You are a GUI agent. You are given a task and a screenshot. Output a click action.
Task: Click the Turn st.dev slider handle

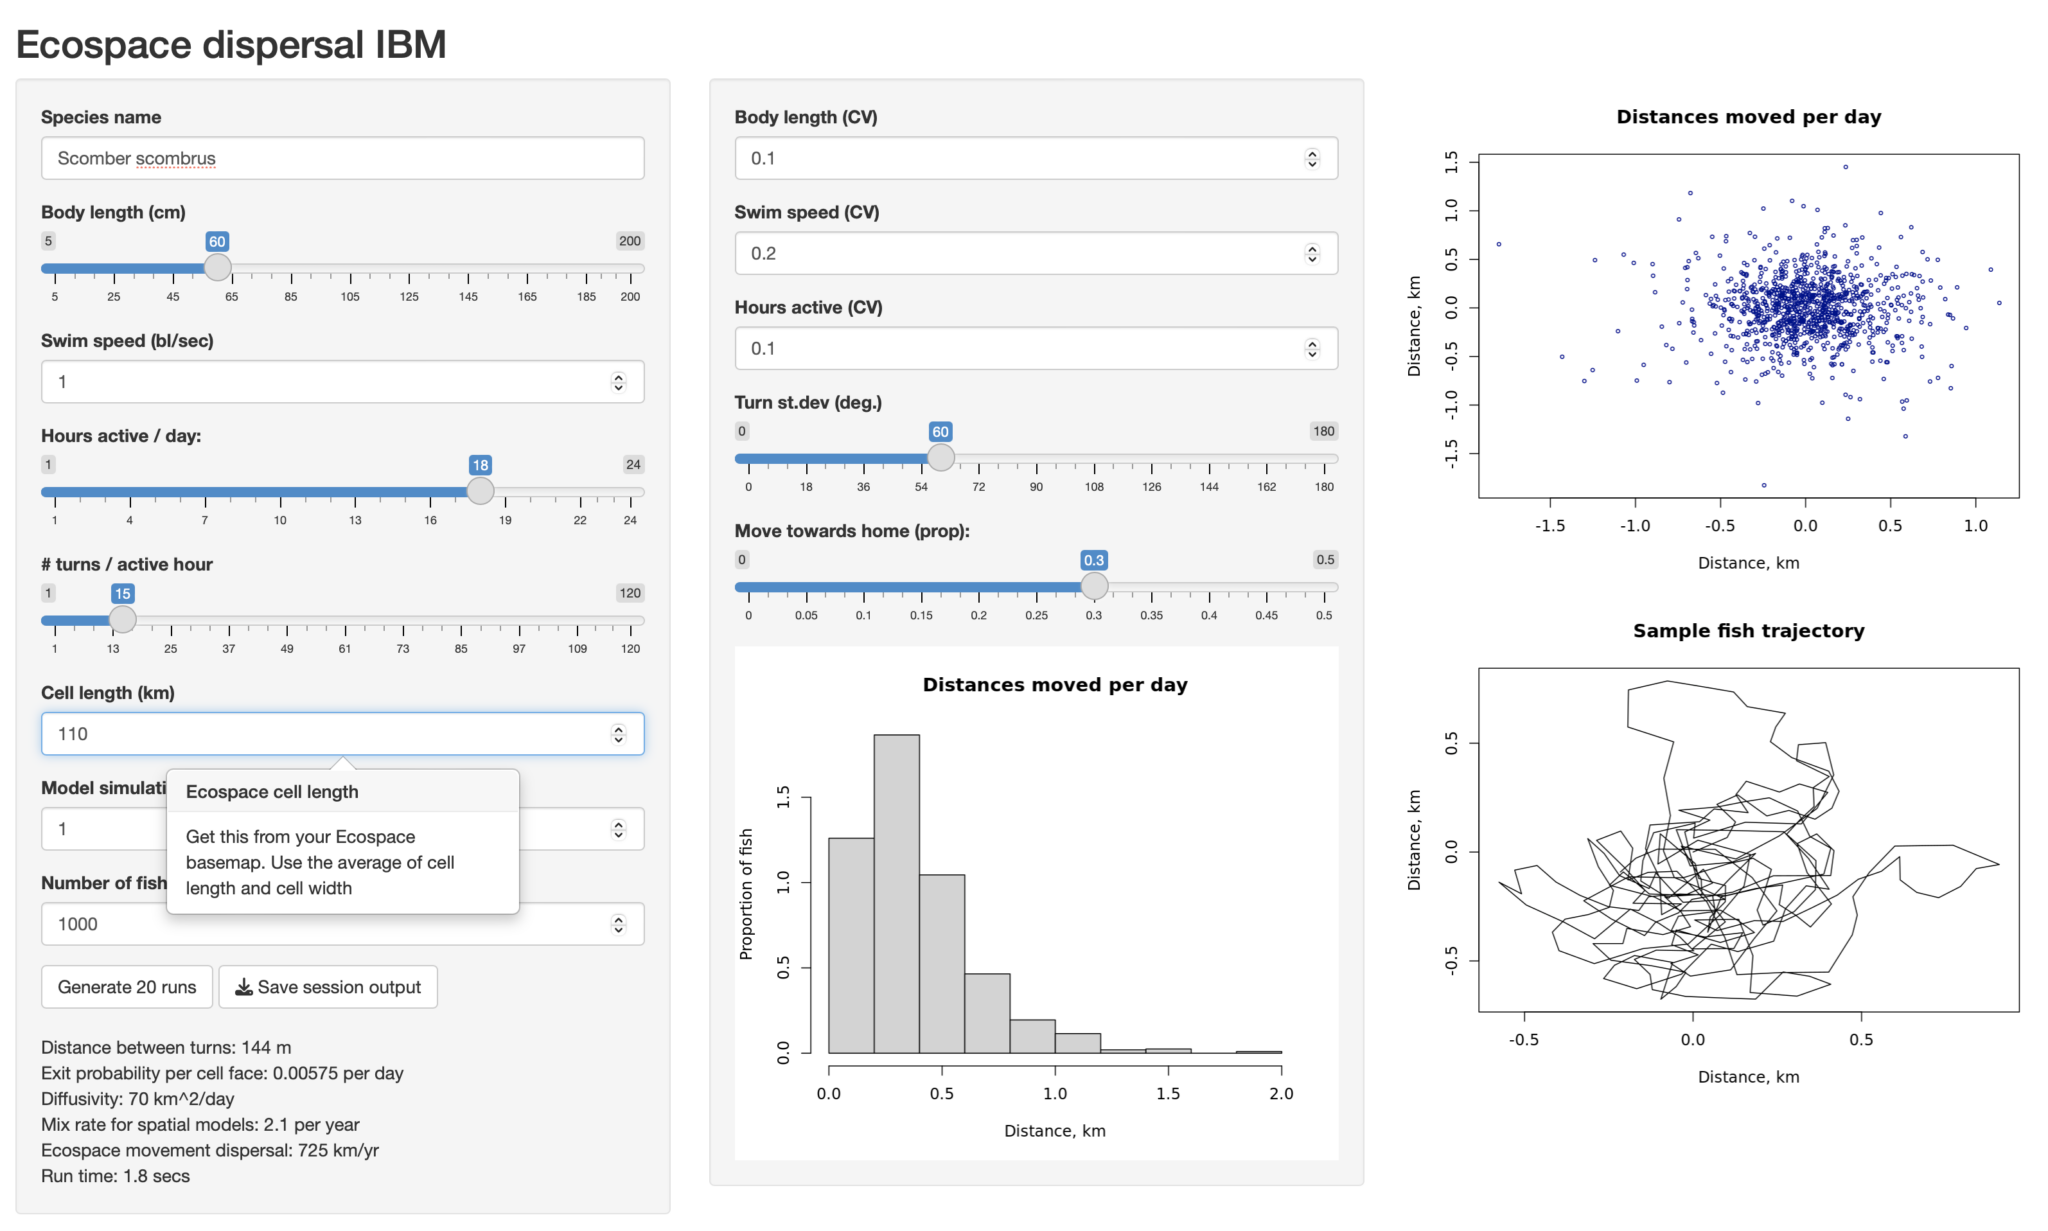pos(940,457)
